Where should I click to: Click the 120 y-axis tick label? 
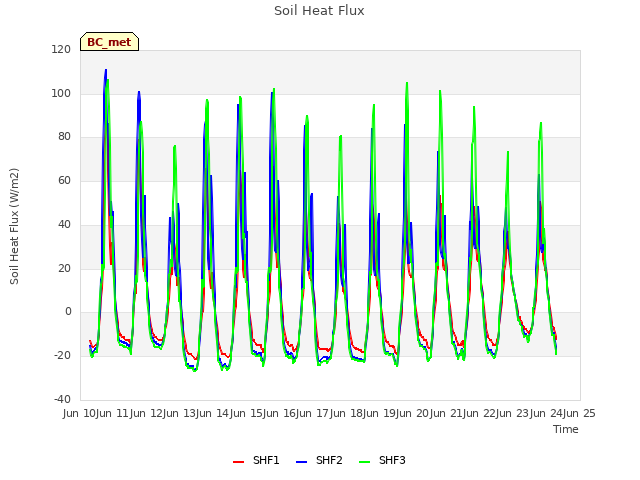pos(61,49)
